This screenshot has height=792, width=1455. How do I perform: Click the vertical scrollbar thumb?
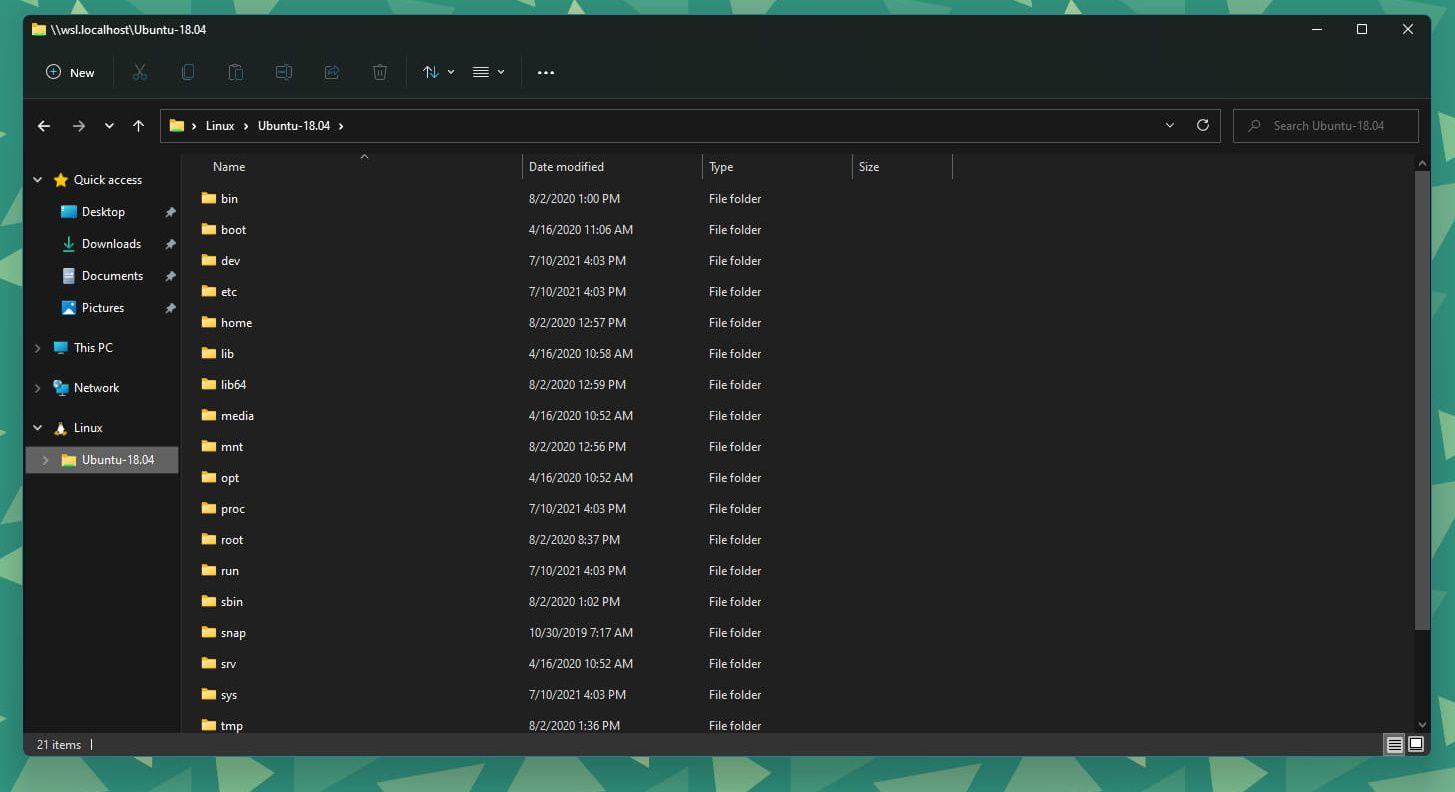[1423, 399]
